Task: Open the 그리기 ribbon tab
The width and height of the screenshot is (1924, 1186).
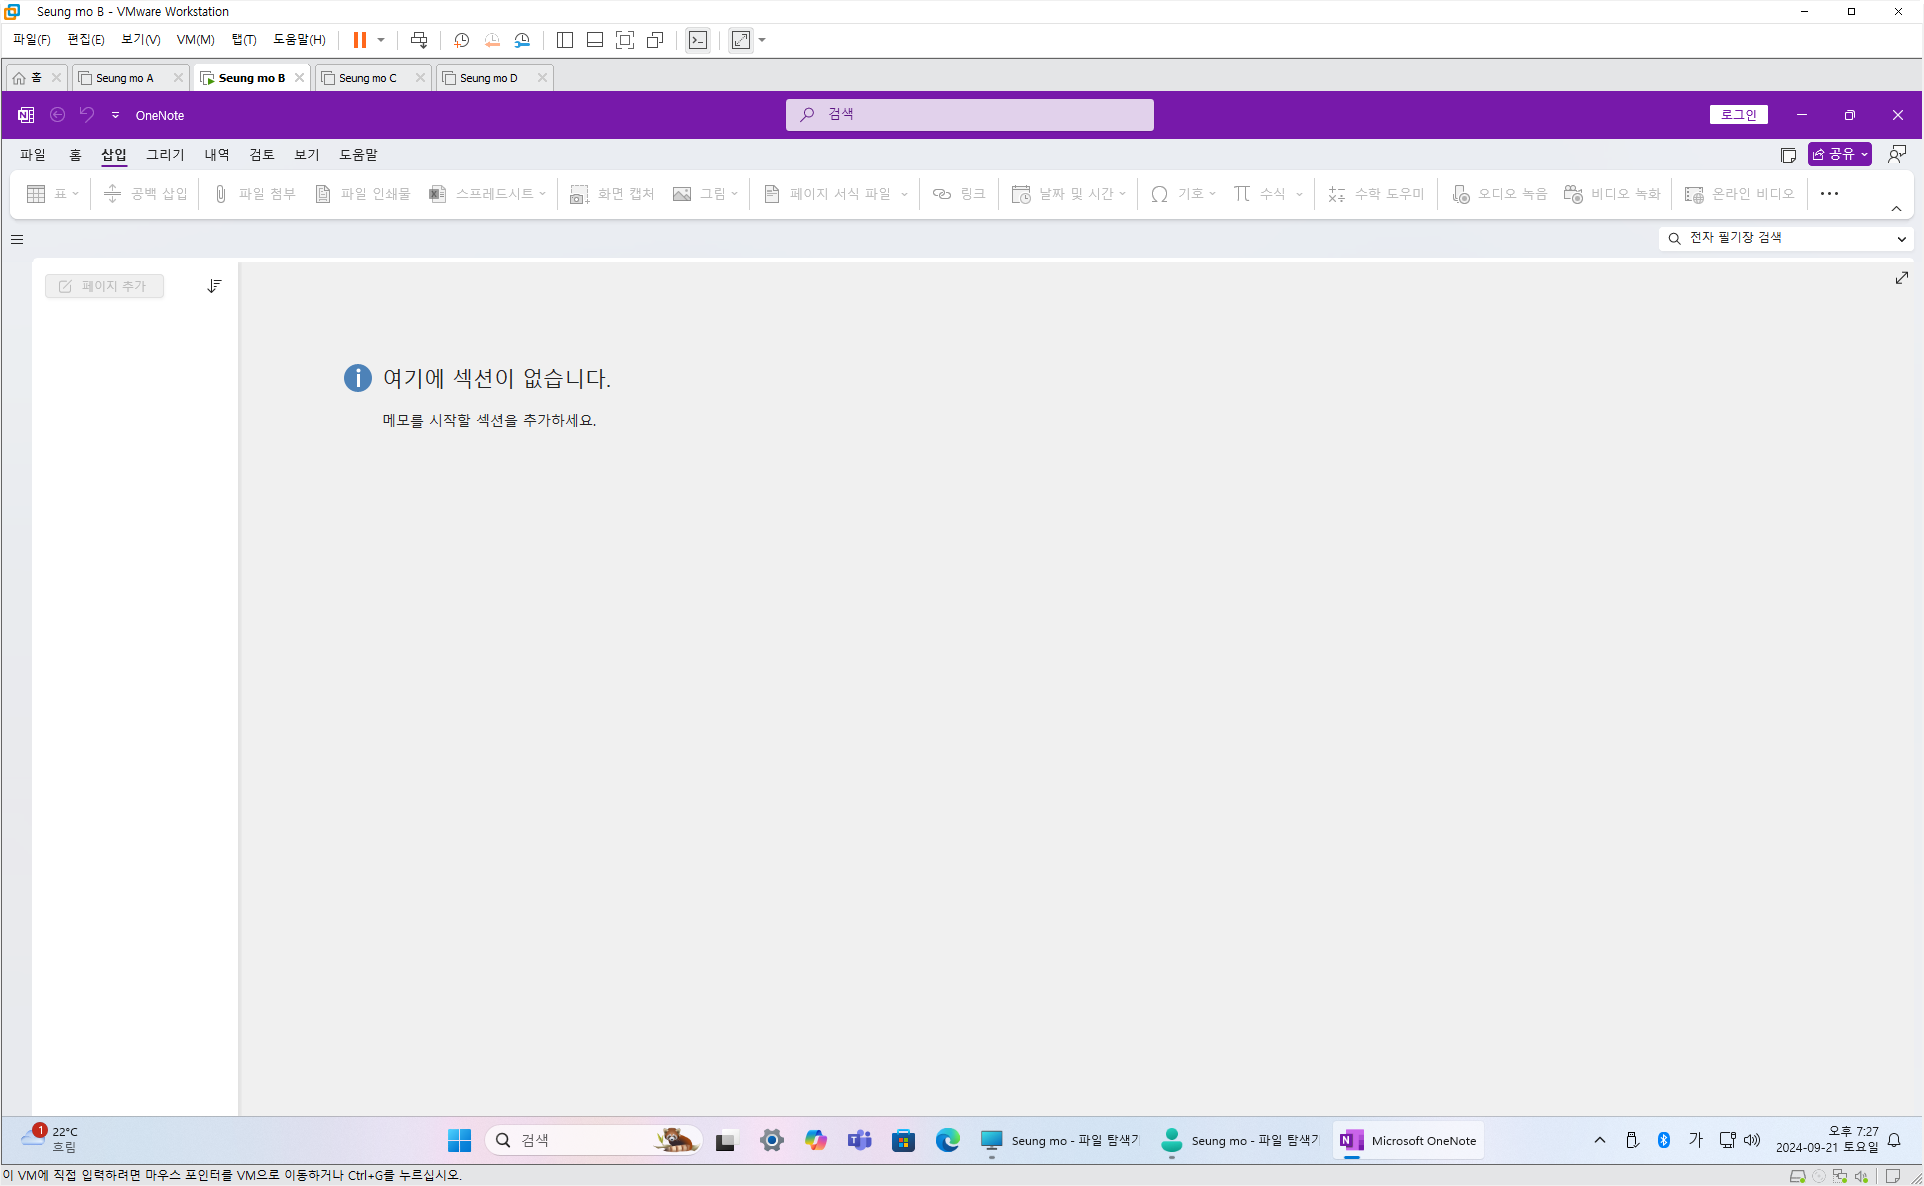Action: (165, 155)
